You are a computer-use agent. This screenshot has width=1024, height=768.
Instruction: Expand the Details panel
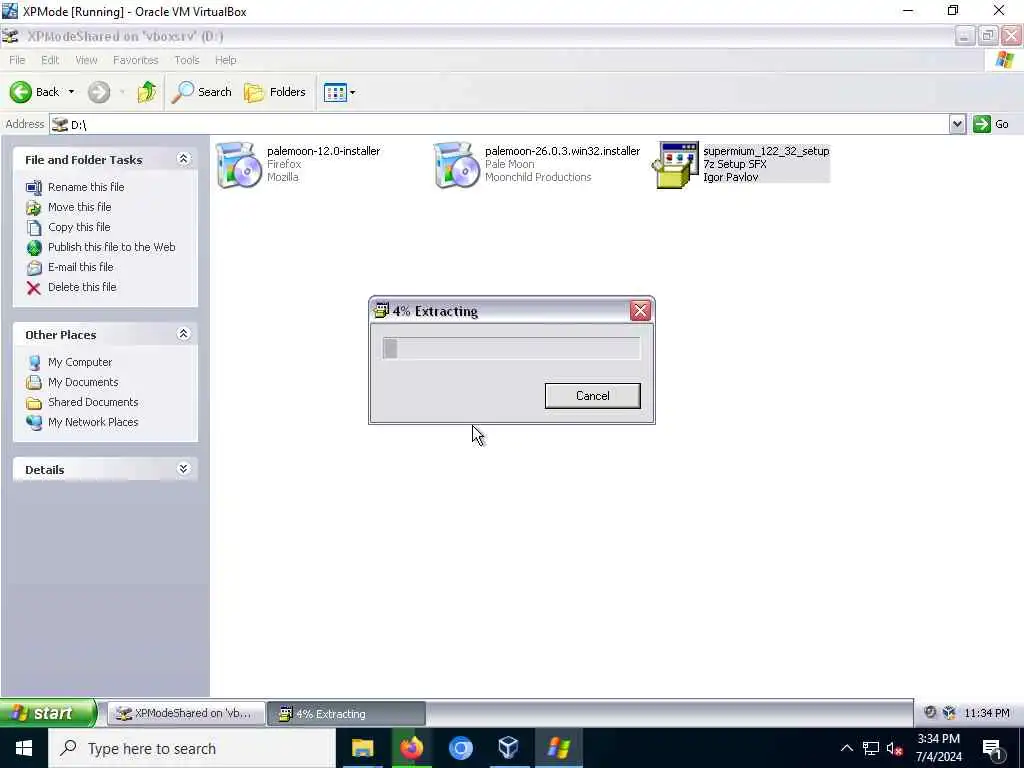tap(184, 469)
